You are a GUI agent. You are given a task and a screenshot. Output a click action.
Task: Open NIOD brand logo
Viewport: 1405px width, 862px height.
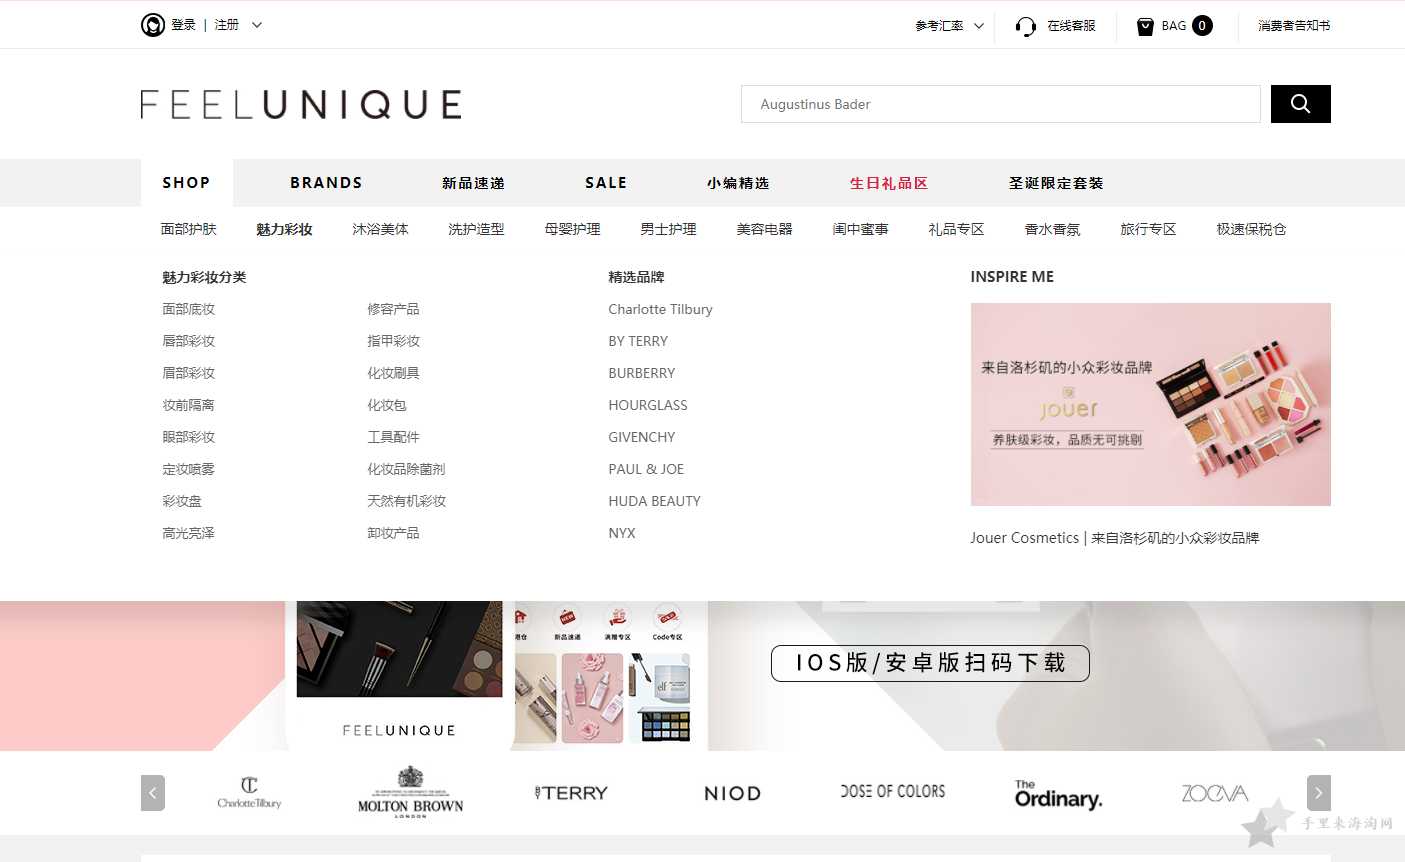[732, 793]
